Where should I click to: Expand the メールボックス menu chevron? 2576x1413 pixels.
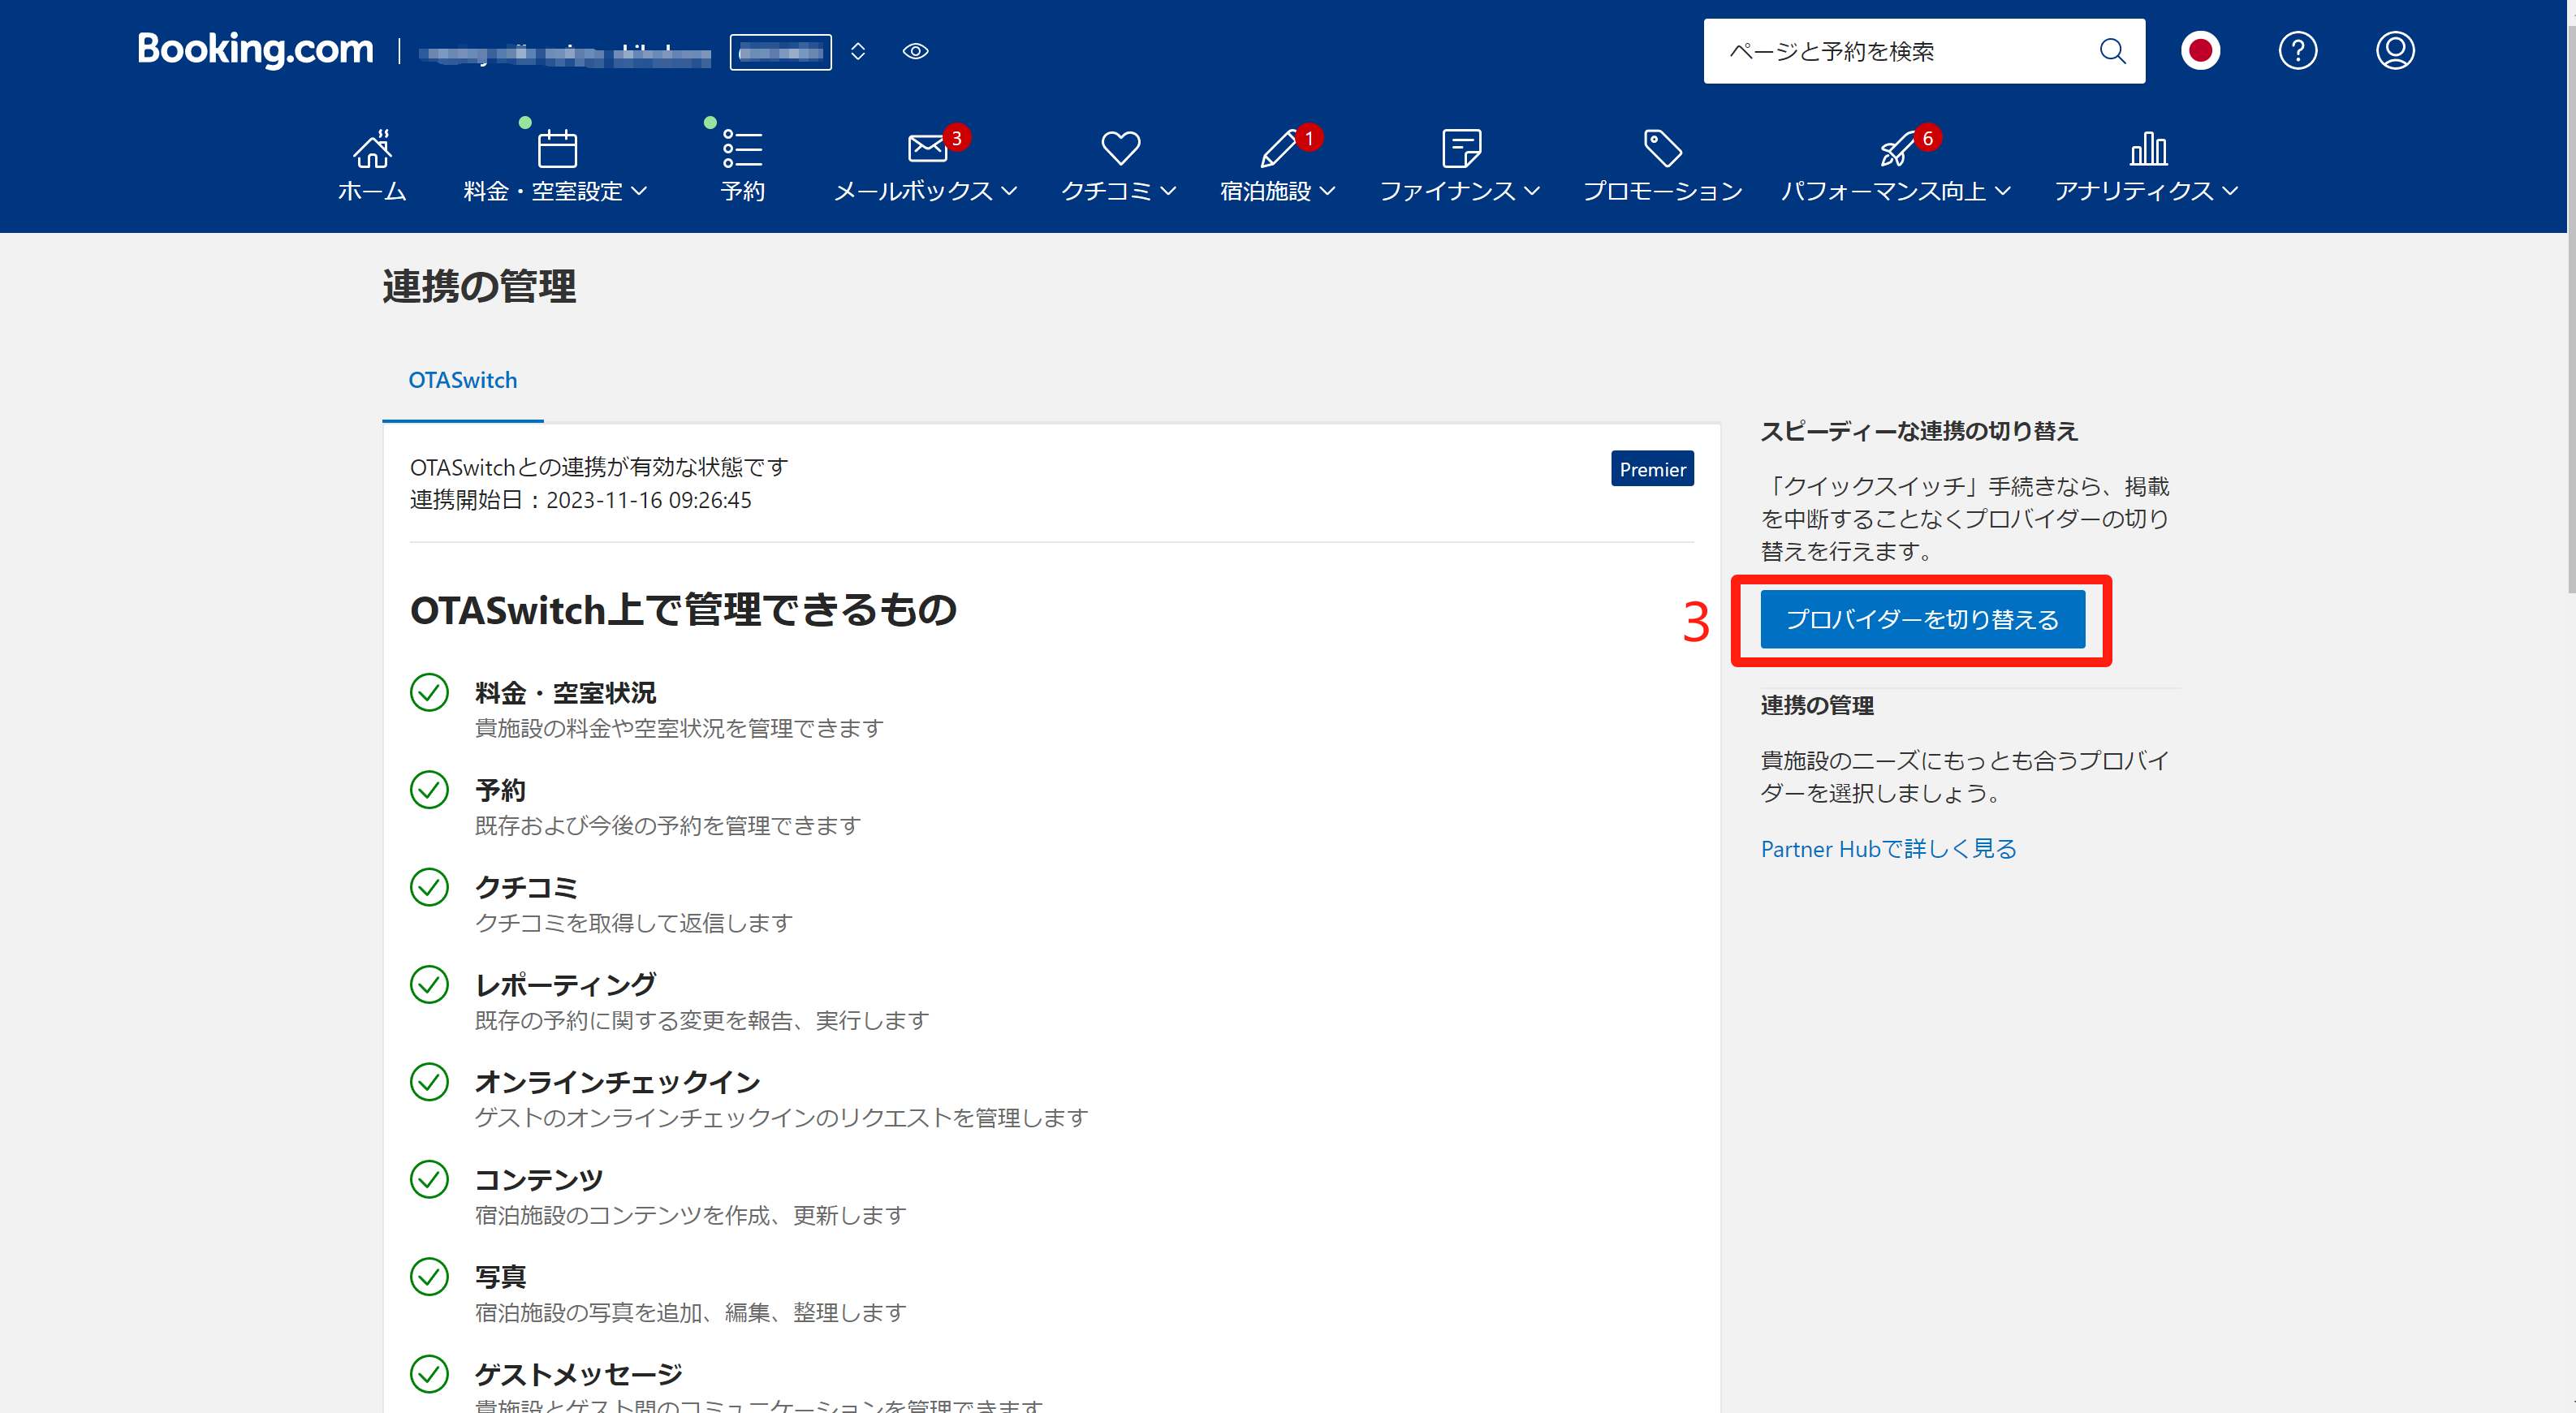[1008, 191]
